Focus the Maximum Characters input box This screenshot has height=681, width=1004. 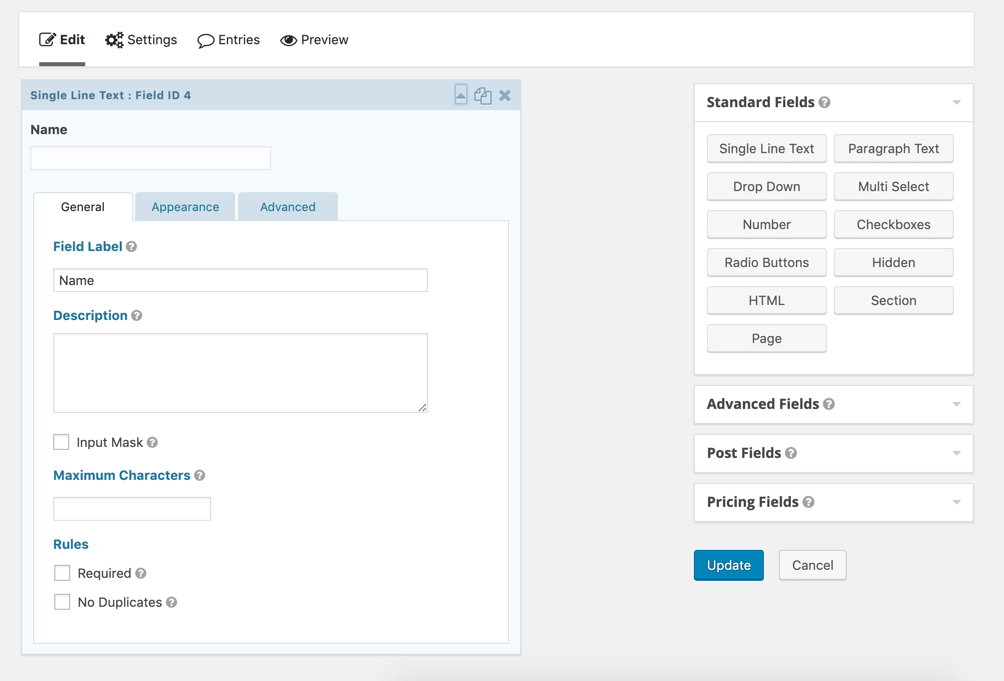[x=132, y=509]
